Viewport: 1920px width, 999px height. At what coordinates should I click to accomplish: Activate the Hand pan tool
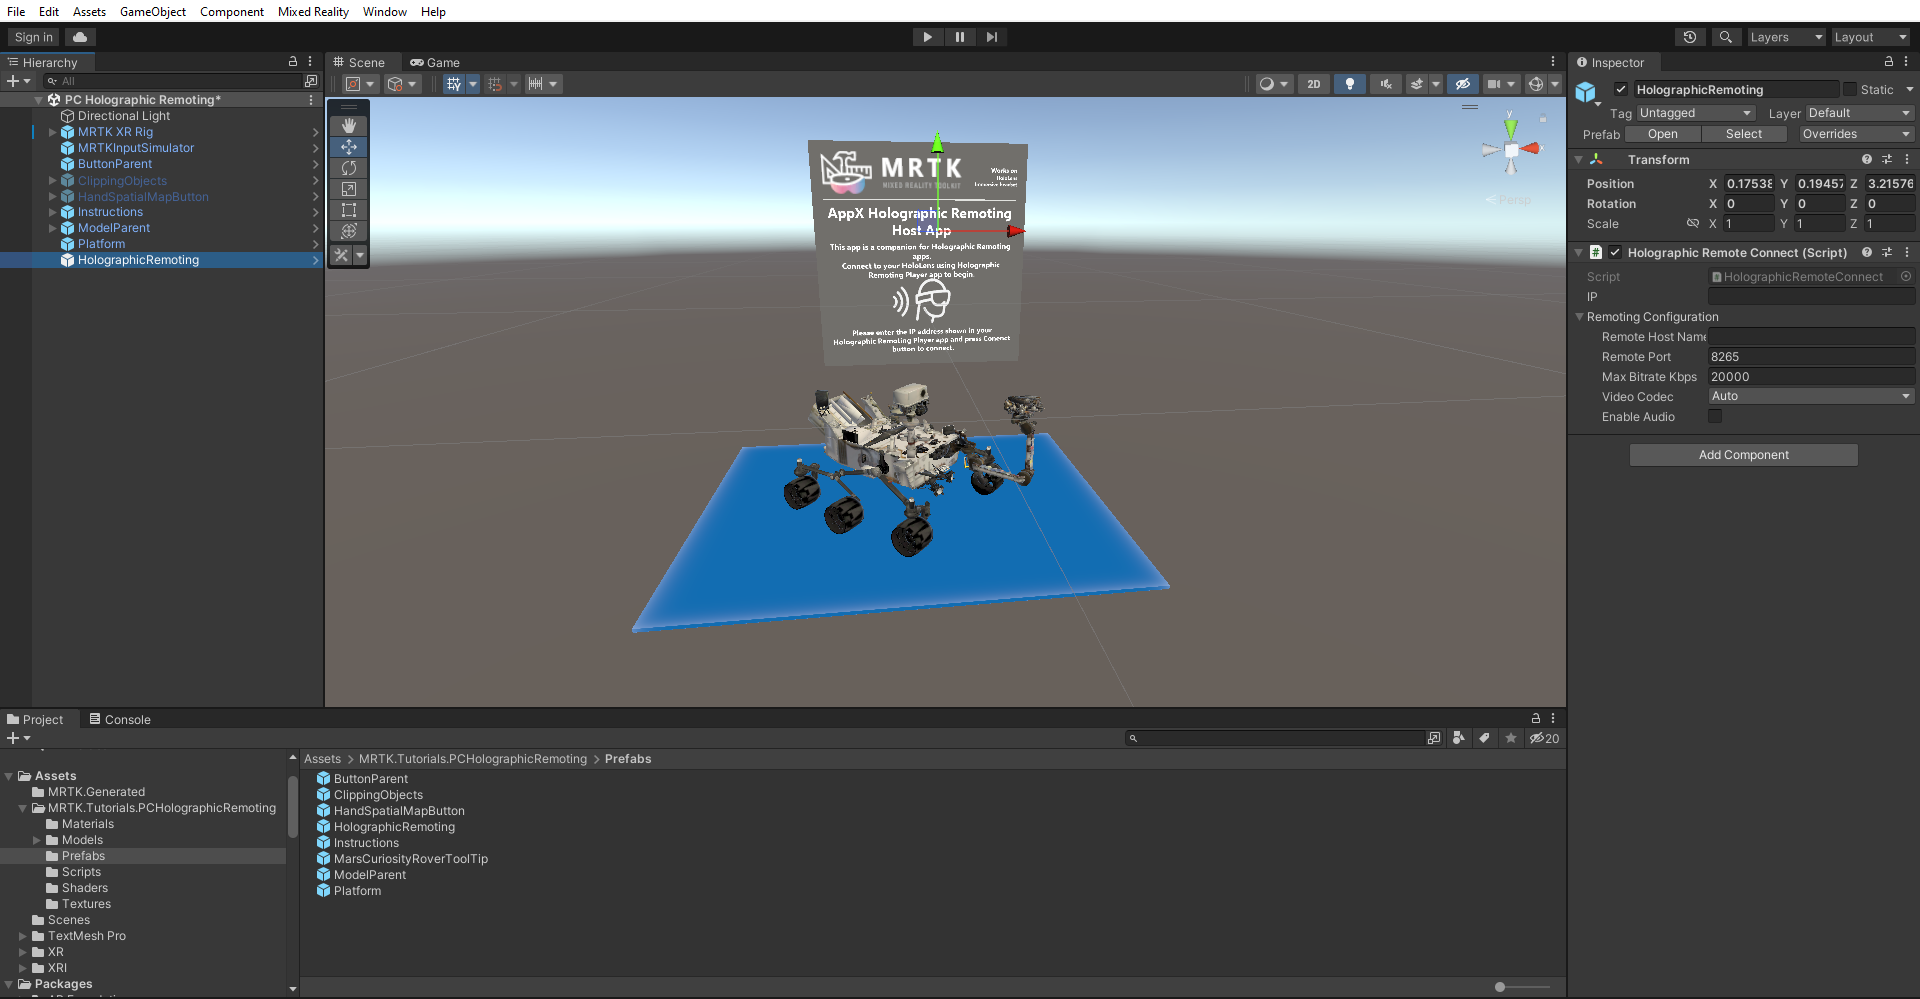(348, 125)
